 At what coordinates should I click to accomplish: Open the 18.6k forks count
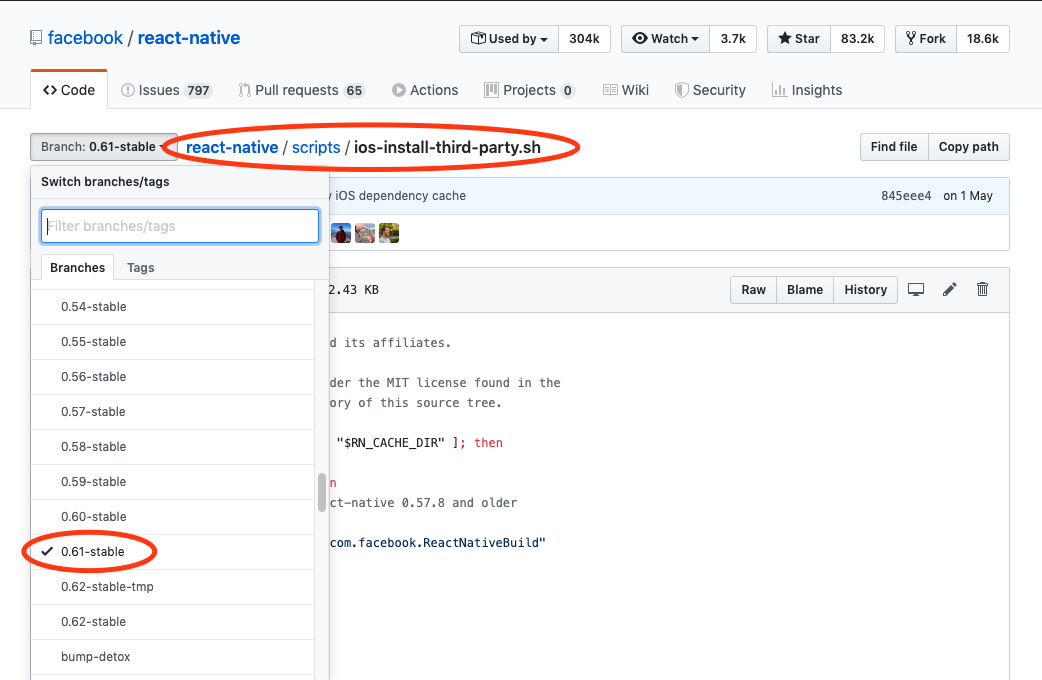[x=982, y=39]
